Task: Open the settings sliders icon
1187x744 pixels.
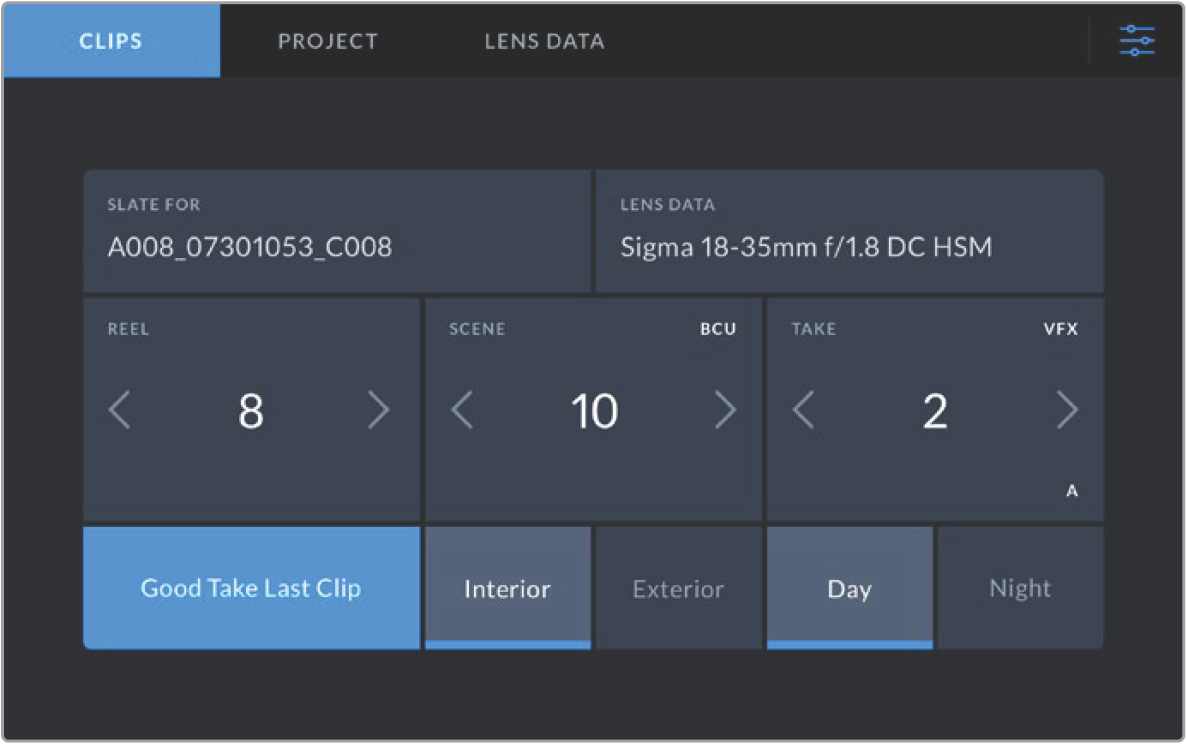Action: point(1136,41)
